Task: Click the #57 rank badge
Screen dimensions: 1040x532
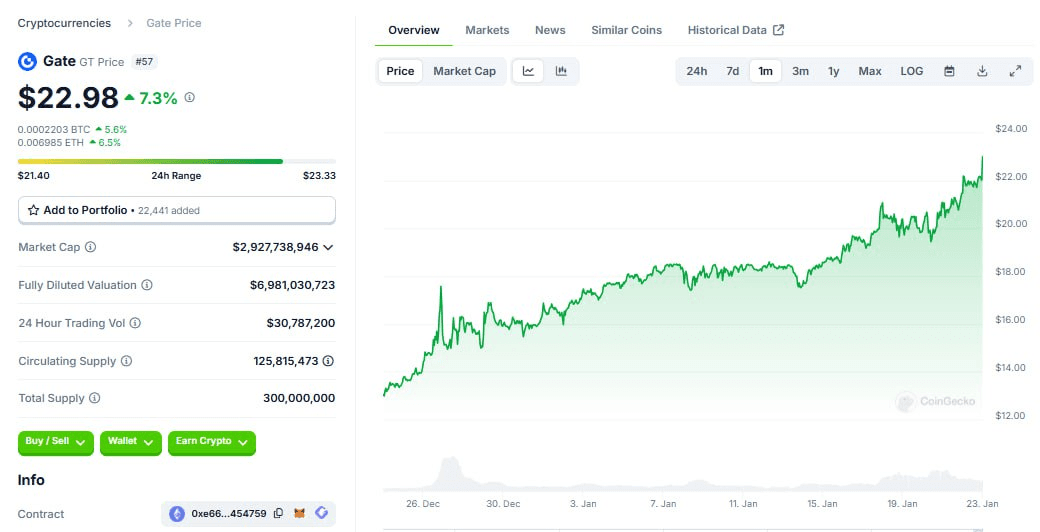Action: coord(144,62)
